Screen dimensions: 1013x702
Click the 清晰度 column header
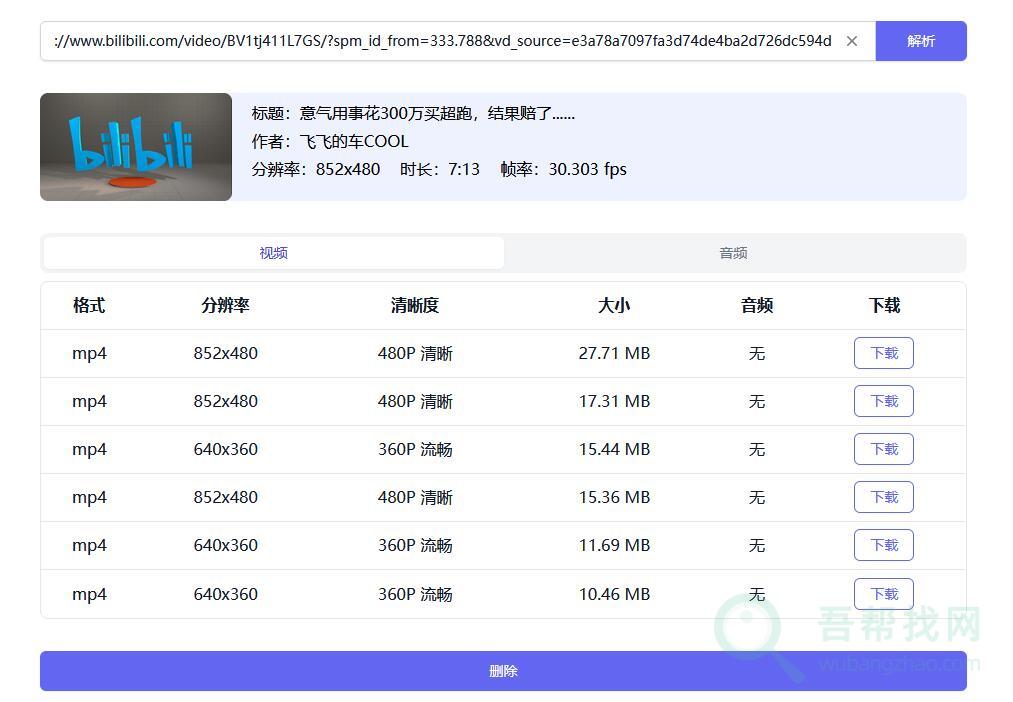click(415, 306)
